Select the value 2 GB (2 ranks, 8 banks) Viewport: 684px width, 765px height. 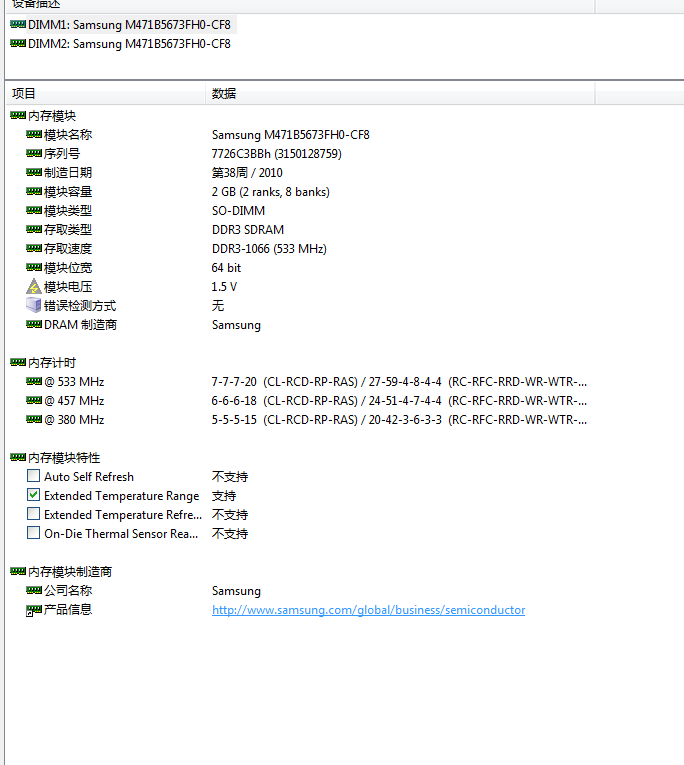pos(271,192)
